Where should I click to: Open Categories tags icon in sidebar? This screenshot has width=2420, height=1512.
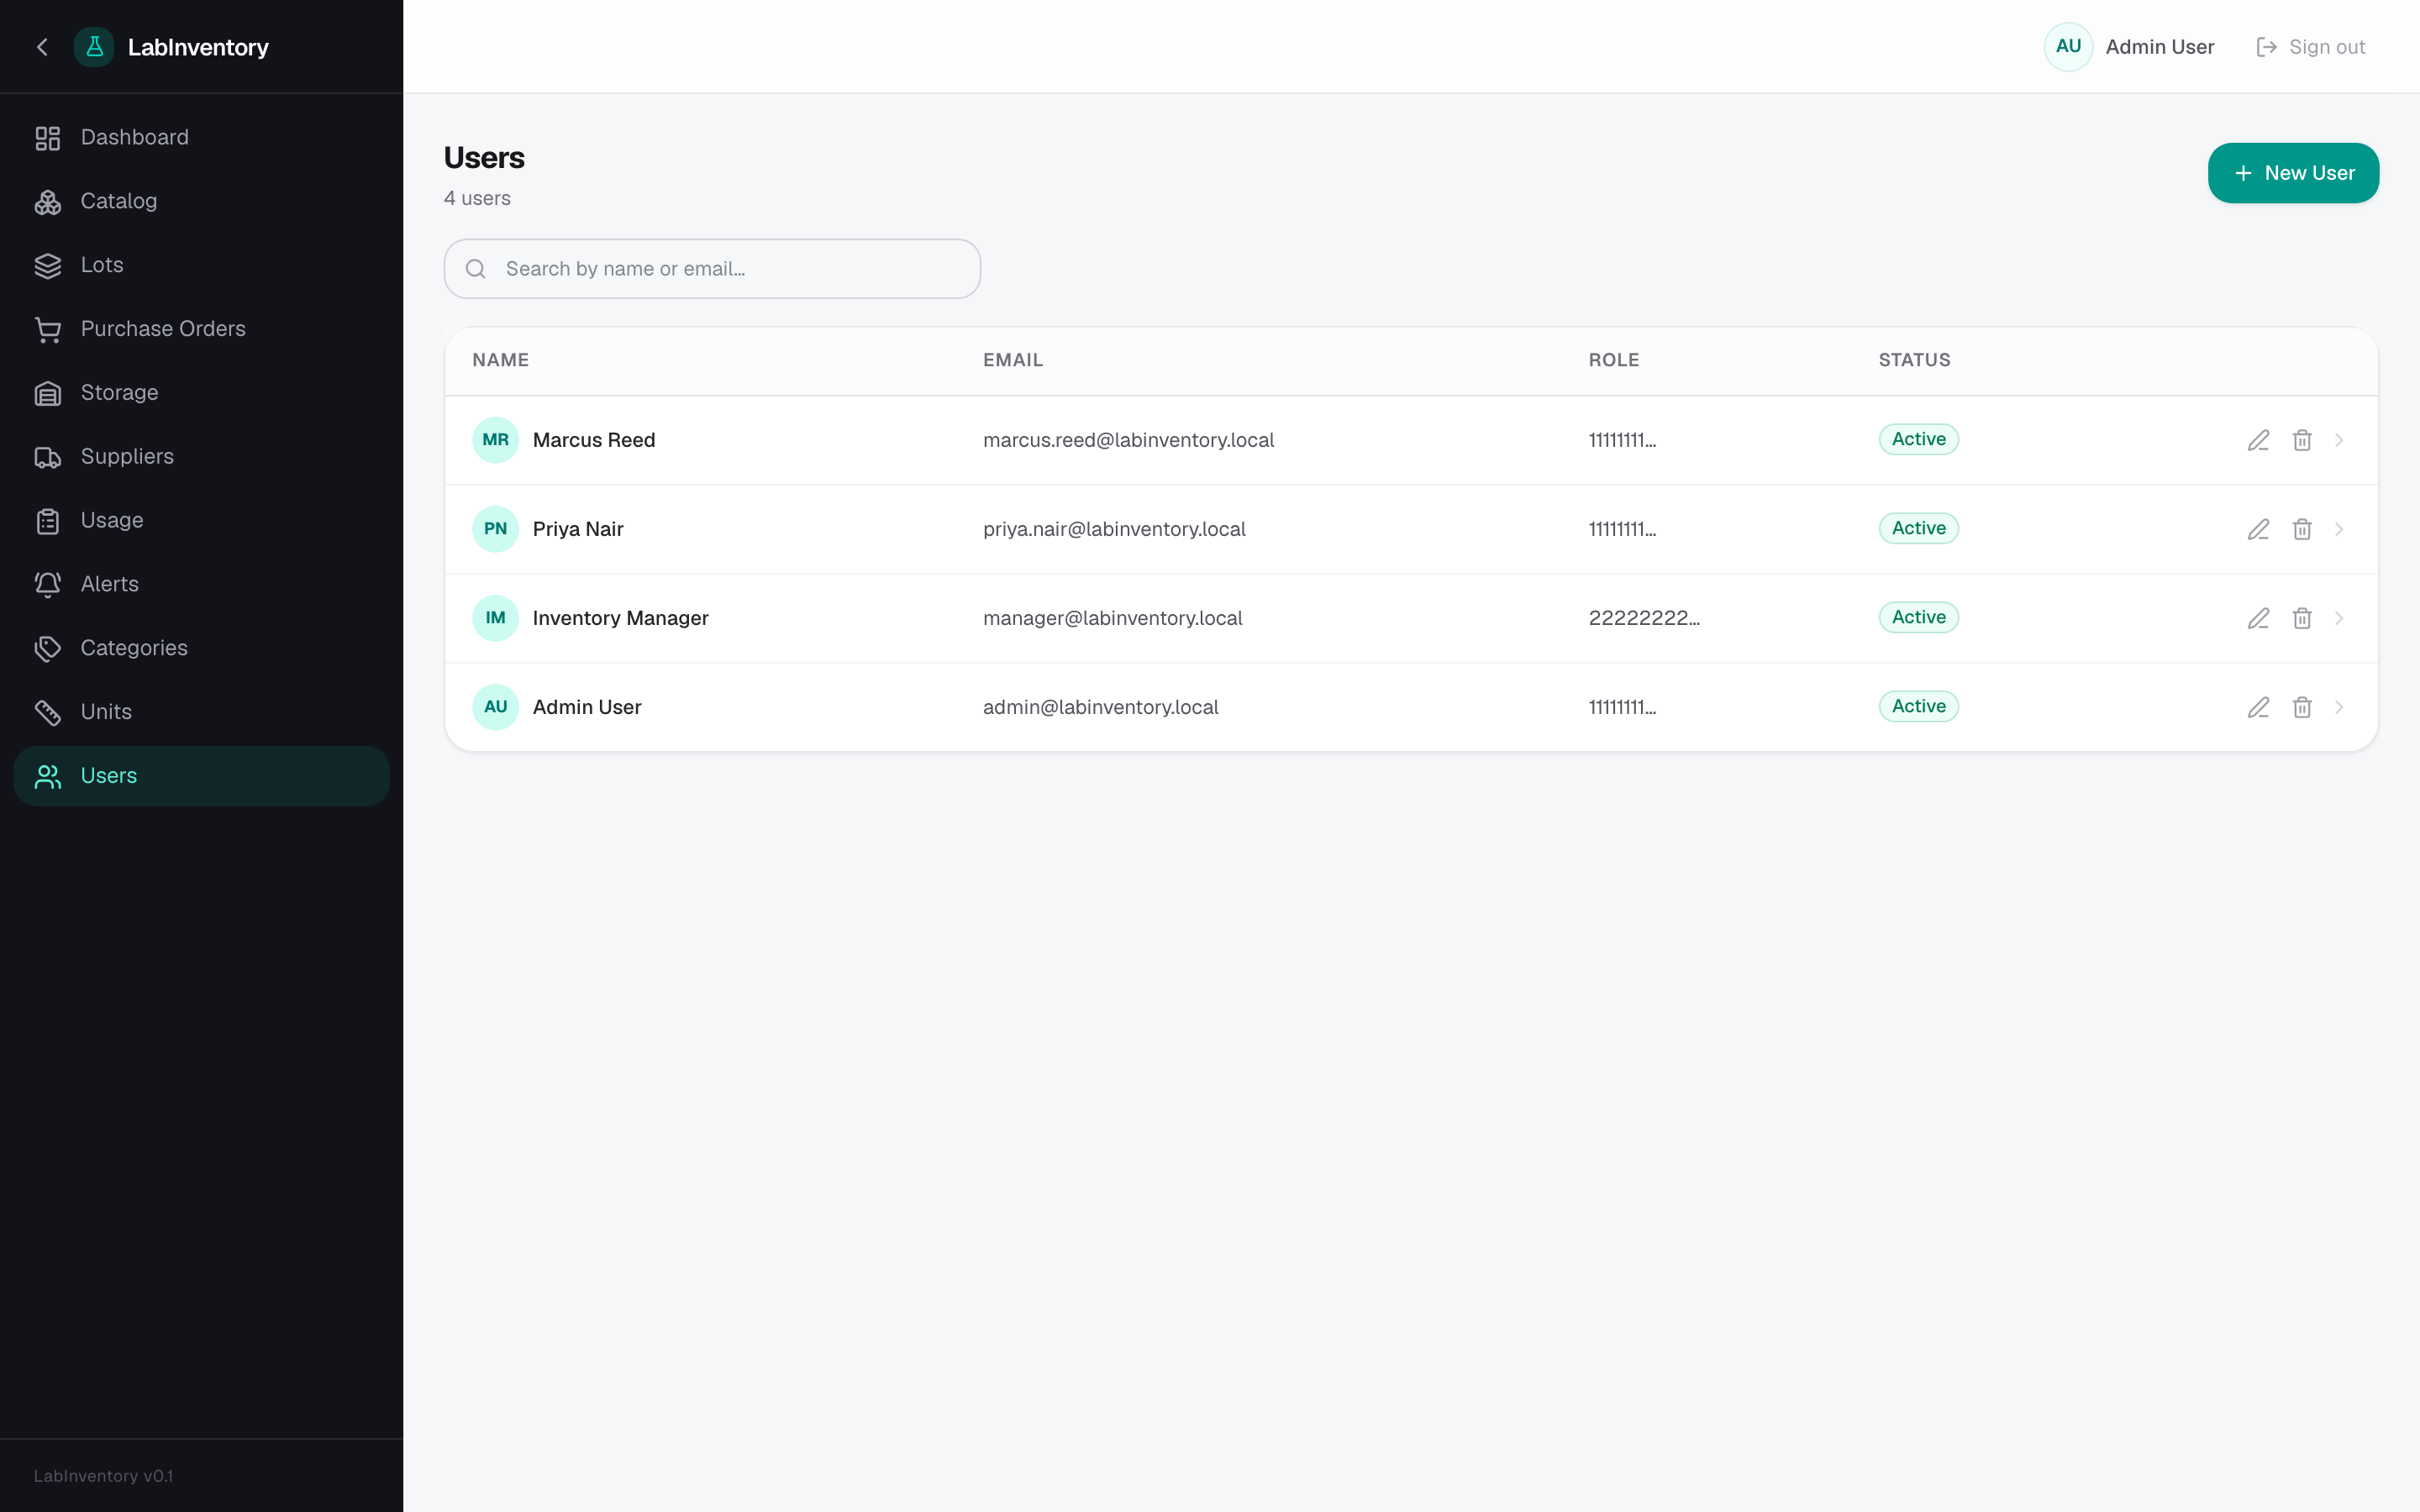coord(48,649)
